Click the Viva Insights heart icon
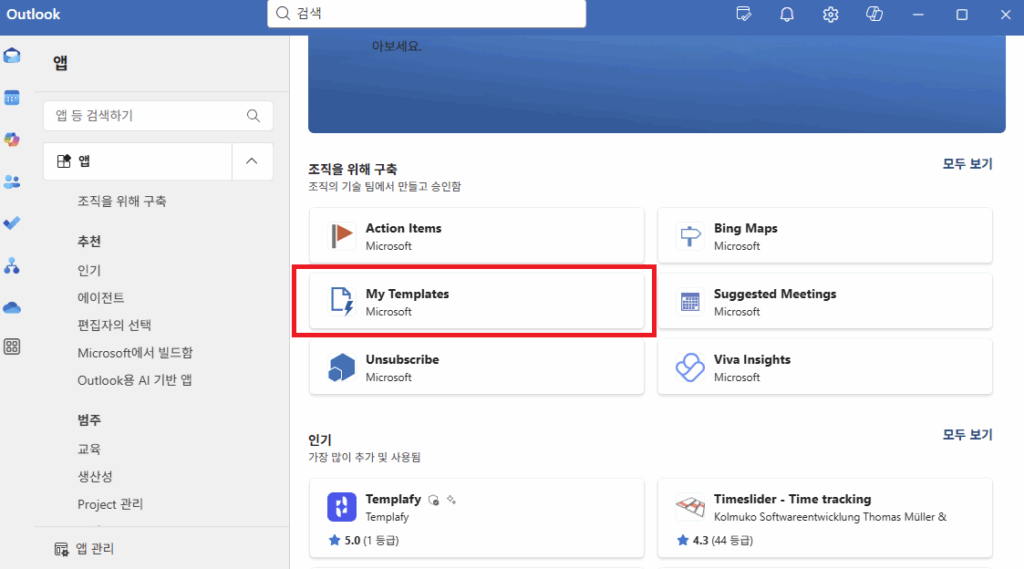 690,367
